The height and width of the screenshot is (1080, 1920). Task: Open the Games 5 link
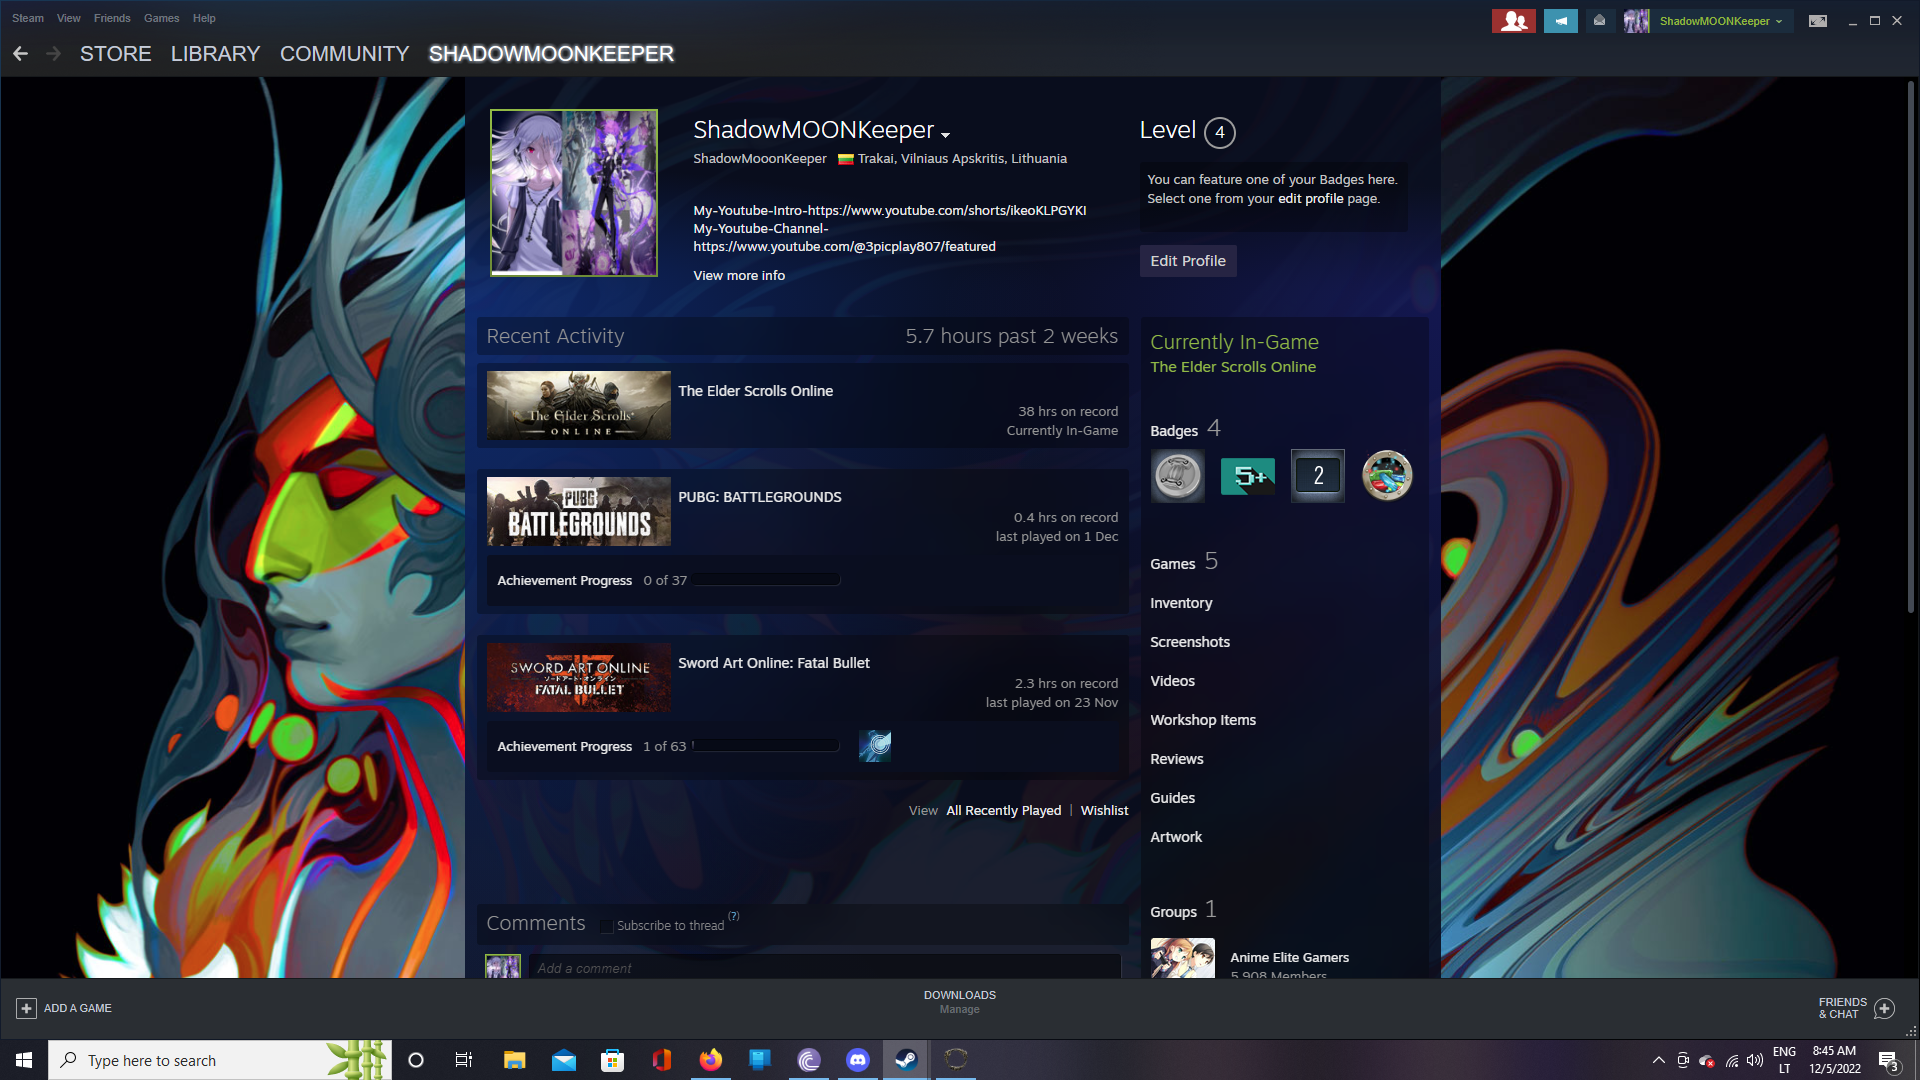point(1184,562)
